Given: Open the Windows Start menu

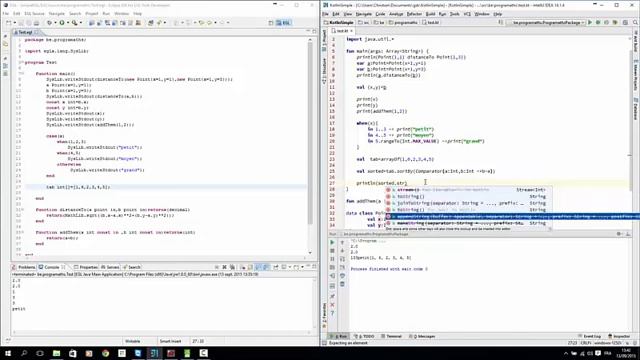Looking at the screenshot, I should point(8,353).
